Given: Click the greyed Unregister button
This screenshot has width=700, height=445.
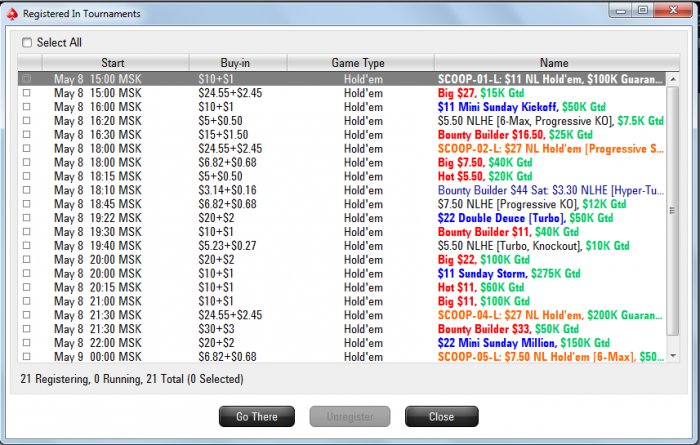Looking at the screenshot, I should pyautogui.click(x=350, y=416).
